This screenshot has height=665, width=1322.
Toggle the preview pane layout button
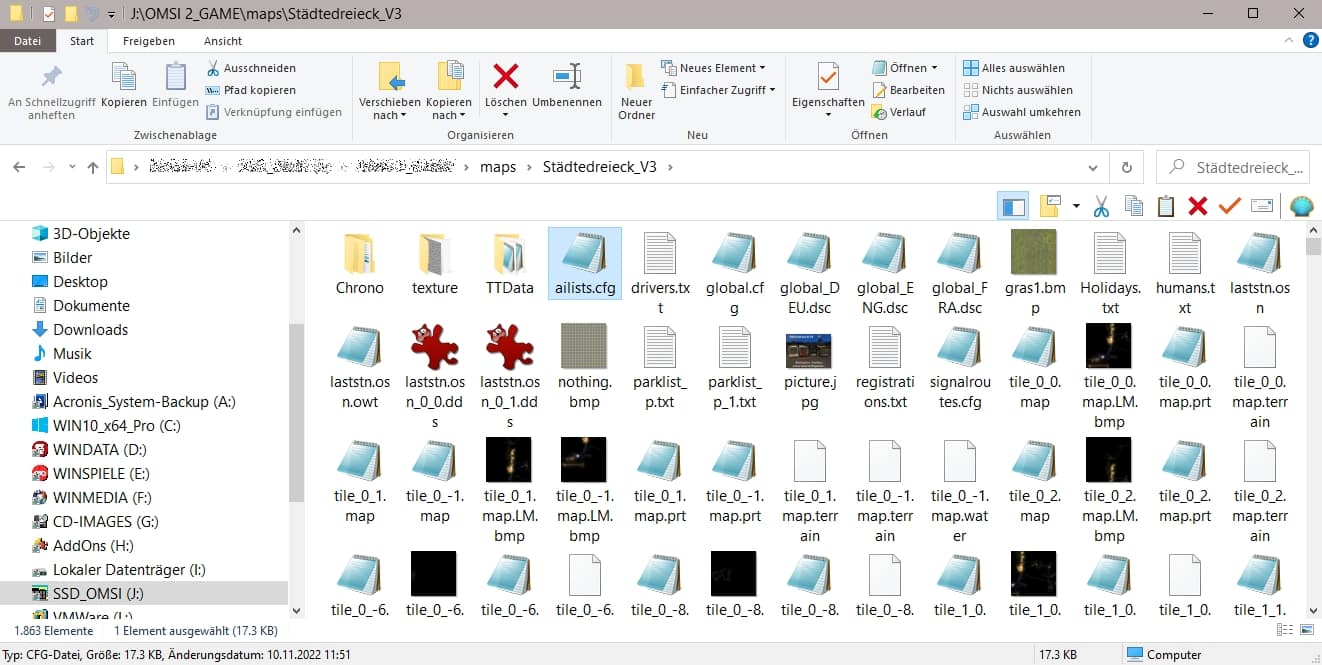click(x=1014, y=206)
